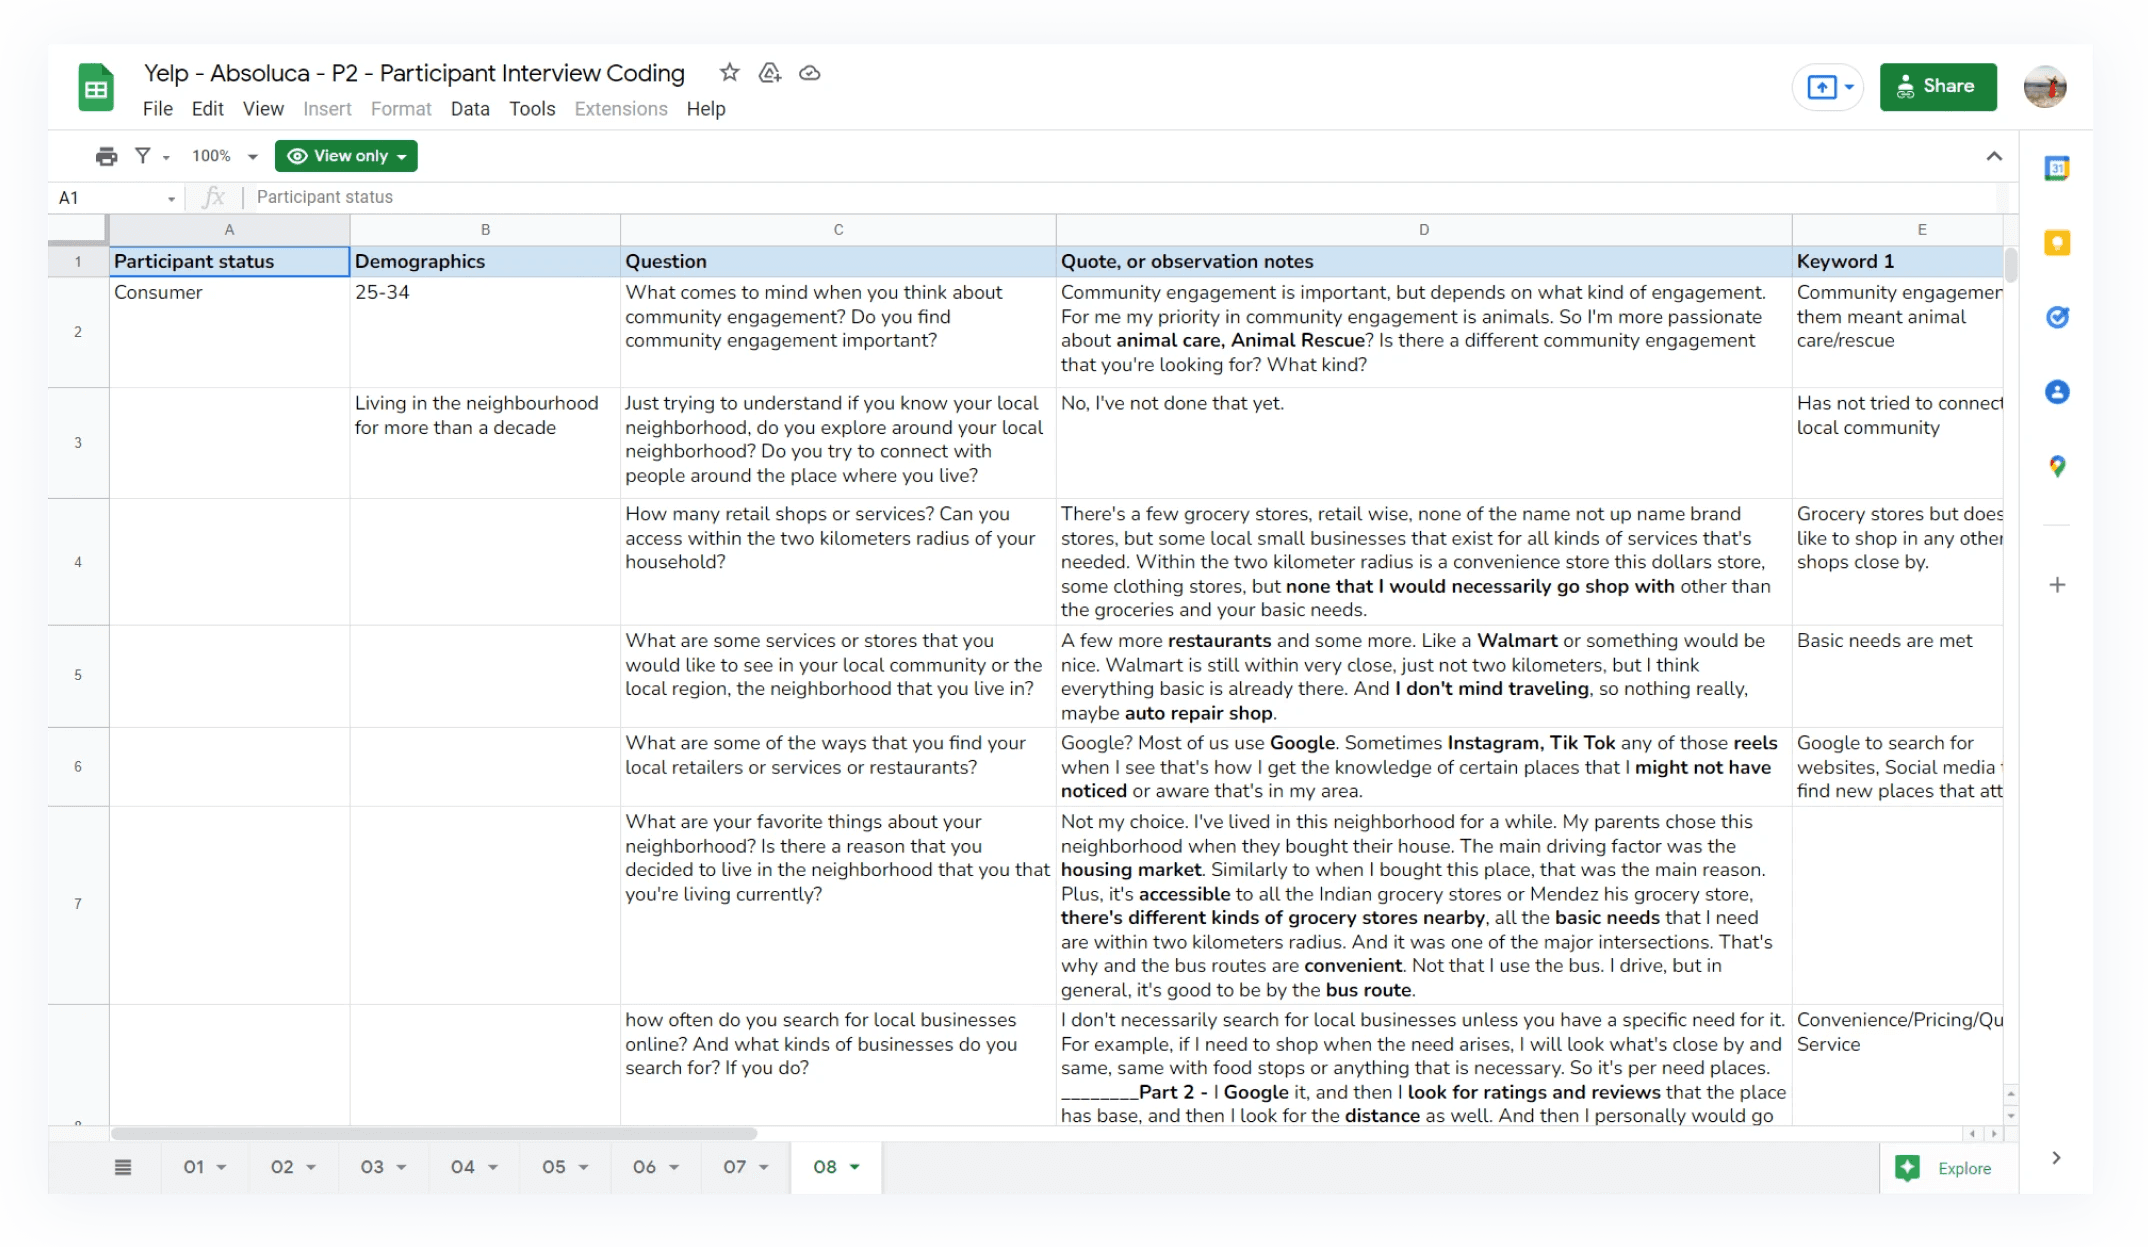The width and height of the screenshot is (2148, 1247).
Task: Click the Explore button label
Action: 1964,1168
